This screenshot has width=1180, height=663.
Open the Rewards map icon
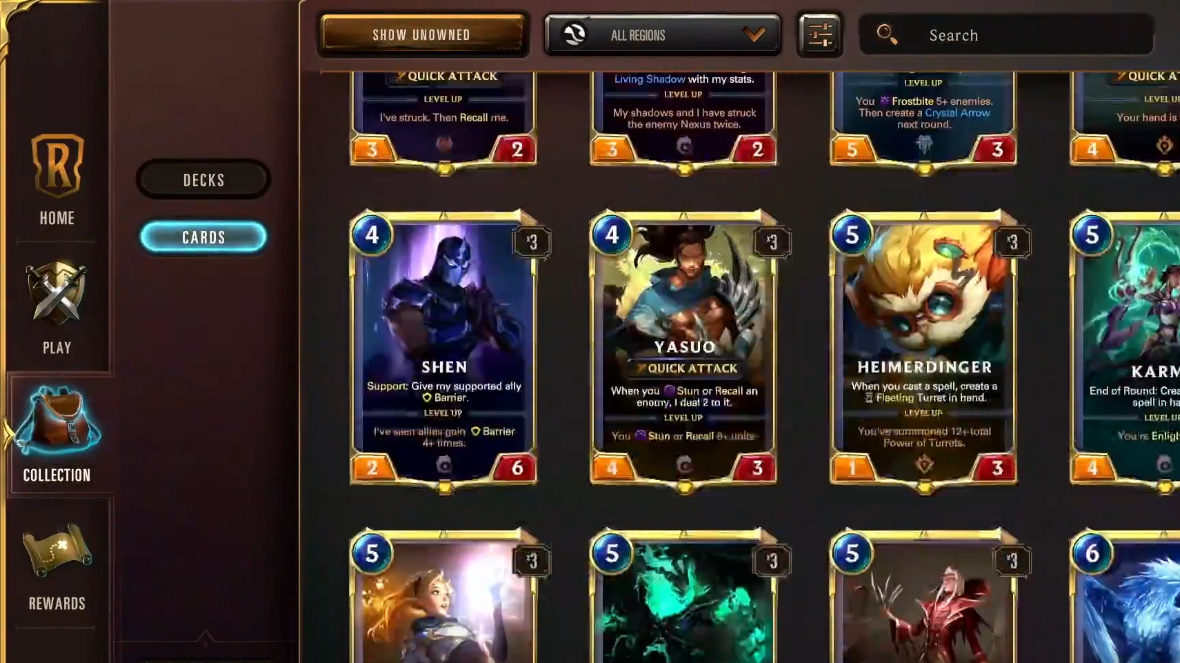click(x=57, y=551)
